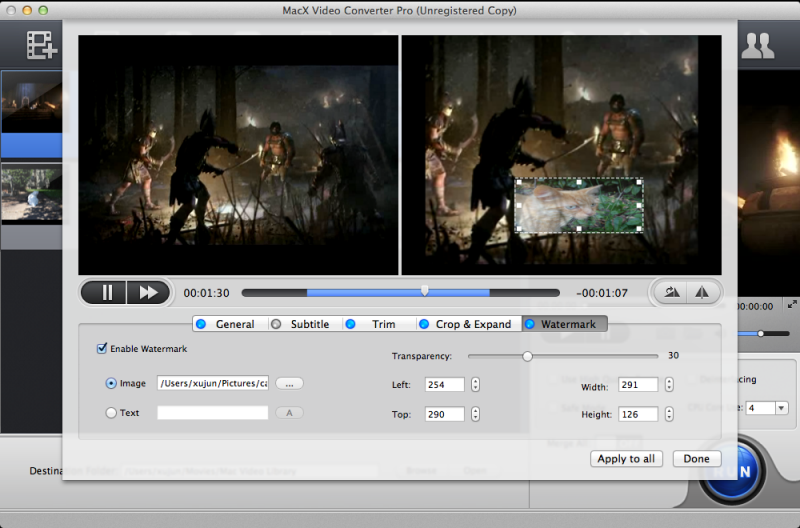This screenshot has height=528, width=800.
Task: Click the Width value stepper
Action: pos(669,385)
